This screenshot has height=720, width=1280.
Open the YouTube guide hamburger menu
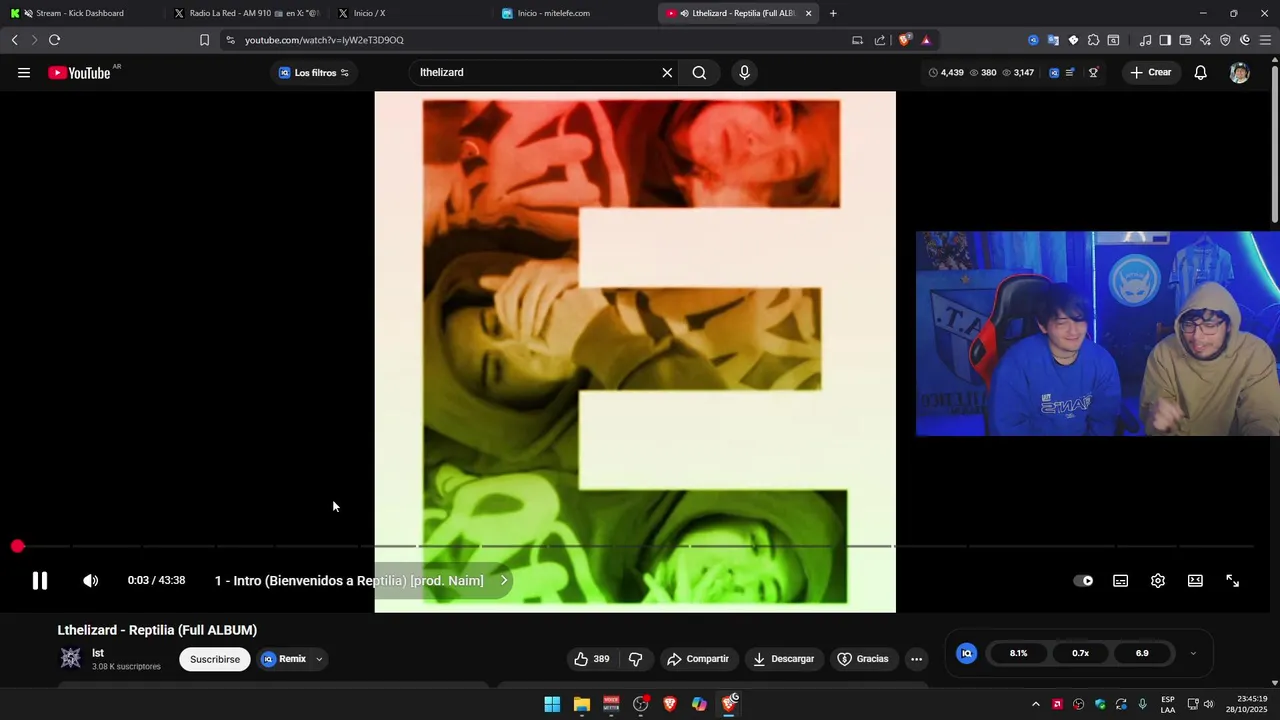(x=24, y=73)
